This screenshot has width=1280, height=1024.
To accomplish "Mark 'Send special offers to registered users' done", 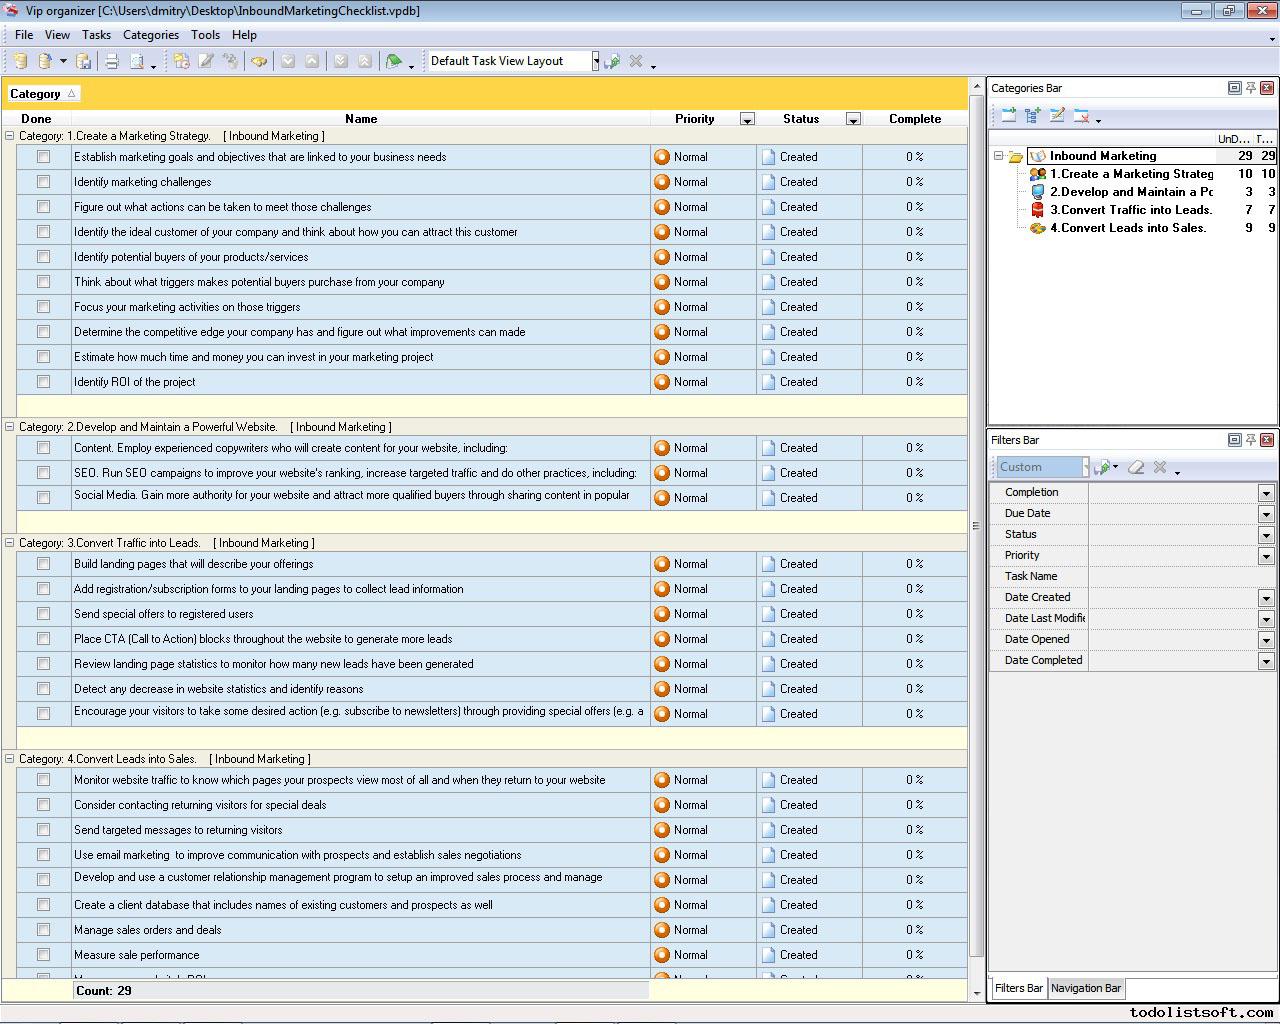I will 43,614.
